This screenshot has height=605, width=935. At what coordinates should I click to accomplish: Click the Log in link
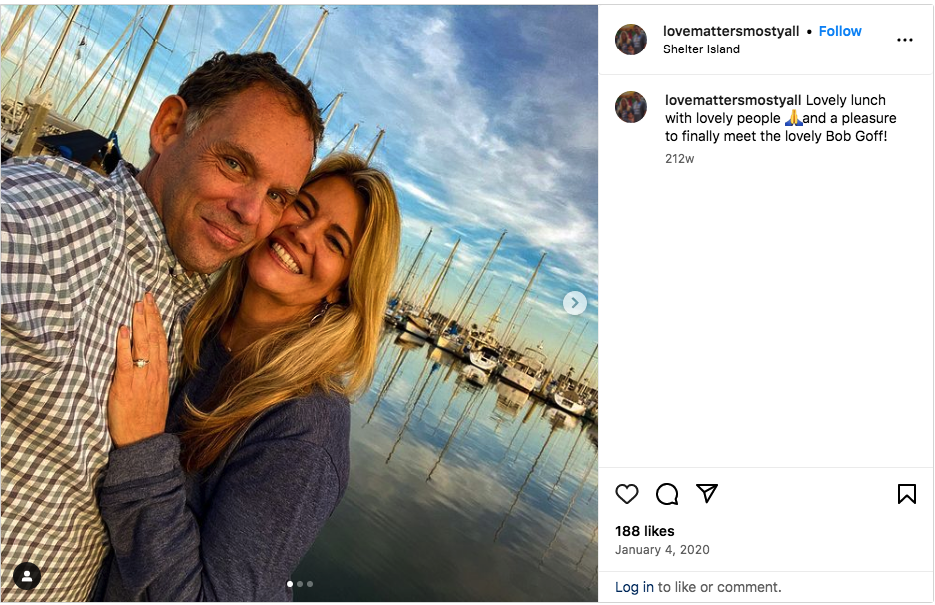[x=634, y=587]
